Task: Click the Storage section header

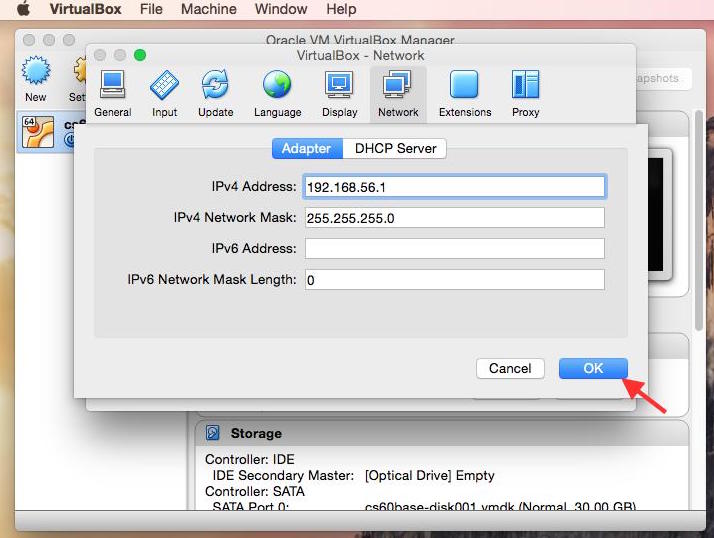Action: pyautogui.click(x=442, y=433)
